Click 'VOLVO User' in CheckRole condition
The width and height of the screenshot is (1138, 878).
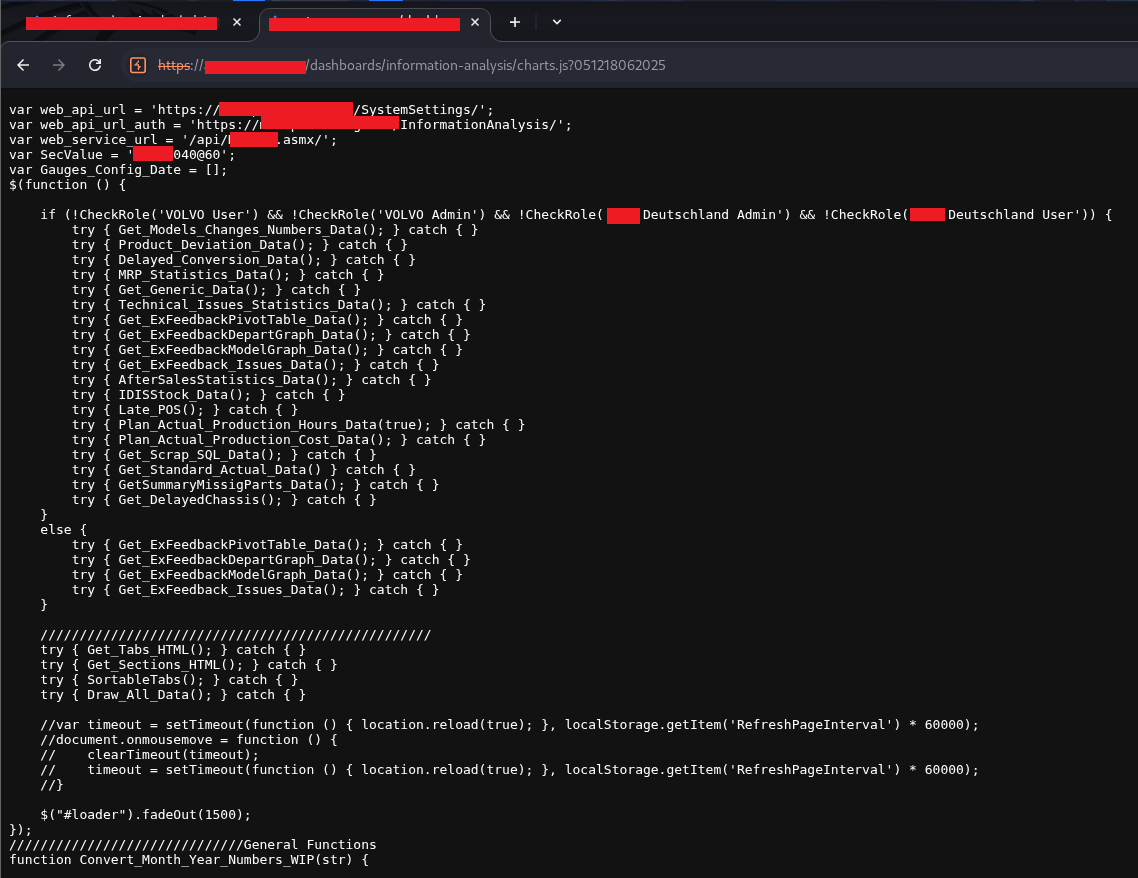[208, 215]
